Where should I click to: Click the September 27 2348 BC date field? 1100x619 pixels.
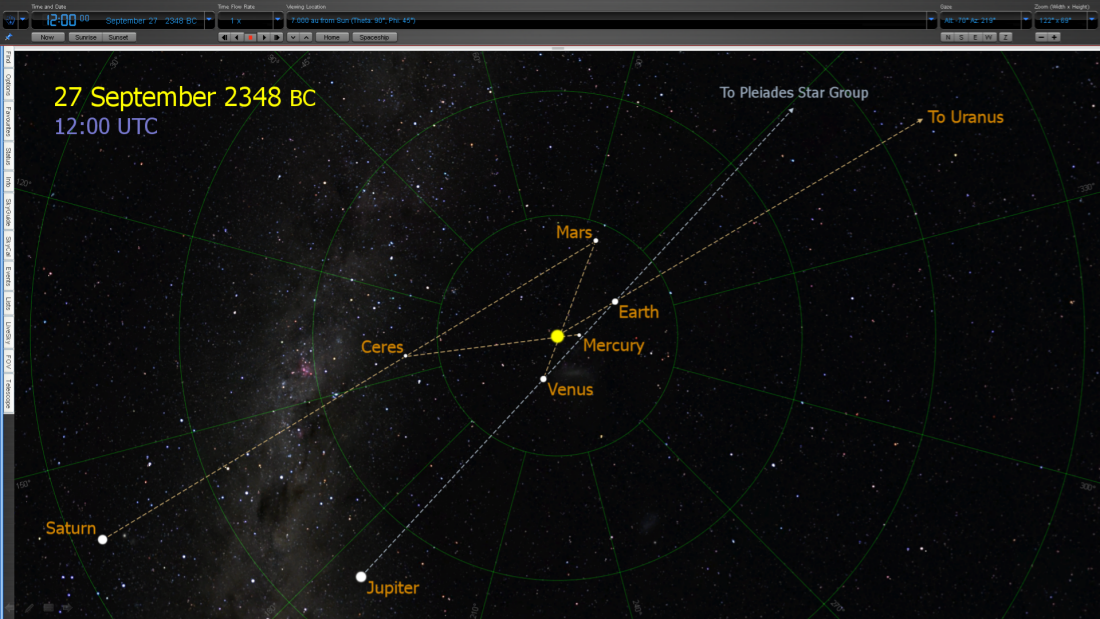click(151, 20)
